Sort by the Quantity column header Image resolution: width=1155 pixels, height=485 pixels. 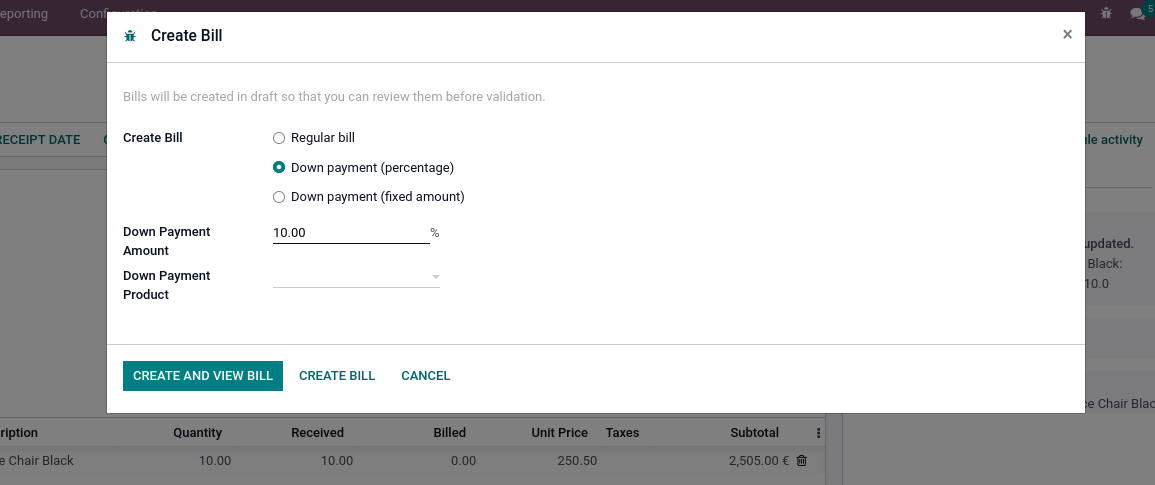coord(197,433)
